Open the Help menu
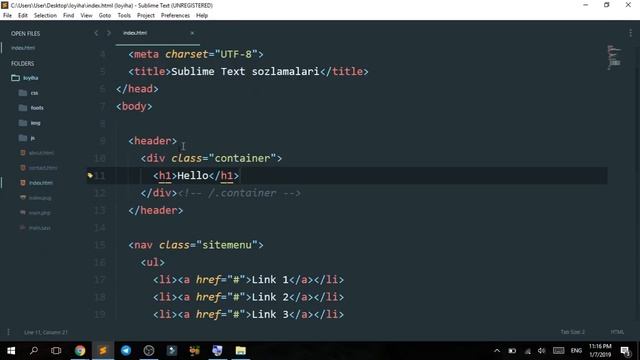This screenshot has height=360, width=640. pos(202,16)
